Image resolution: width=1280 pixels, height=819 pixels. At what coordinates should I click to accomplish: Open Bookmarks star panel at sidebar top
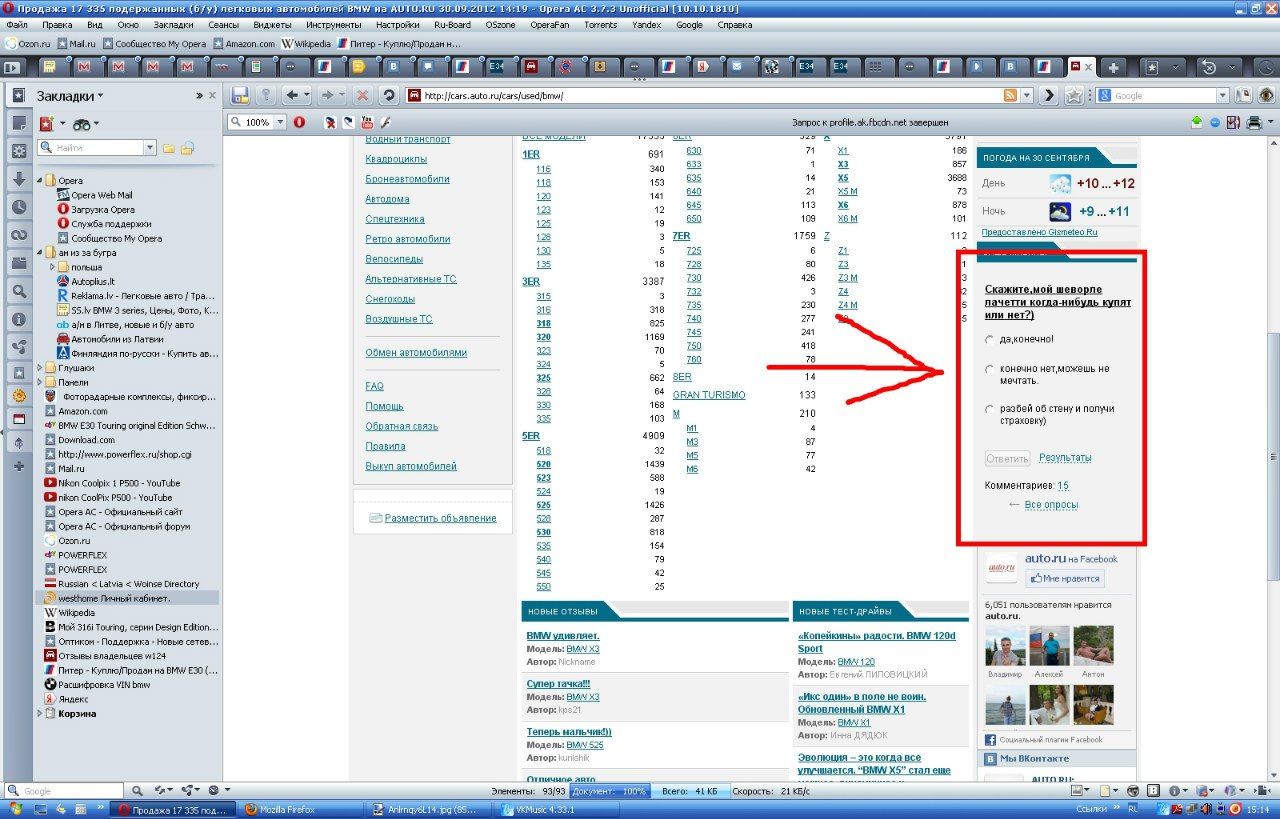point(19,95)
